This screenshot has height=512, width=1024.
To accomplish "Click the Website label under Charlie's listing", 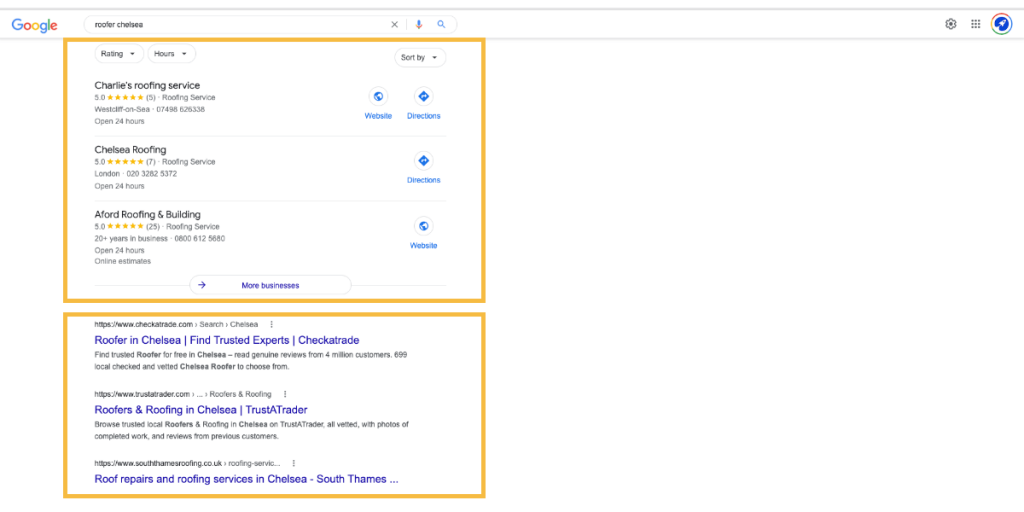I will click(378, 116).
